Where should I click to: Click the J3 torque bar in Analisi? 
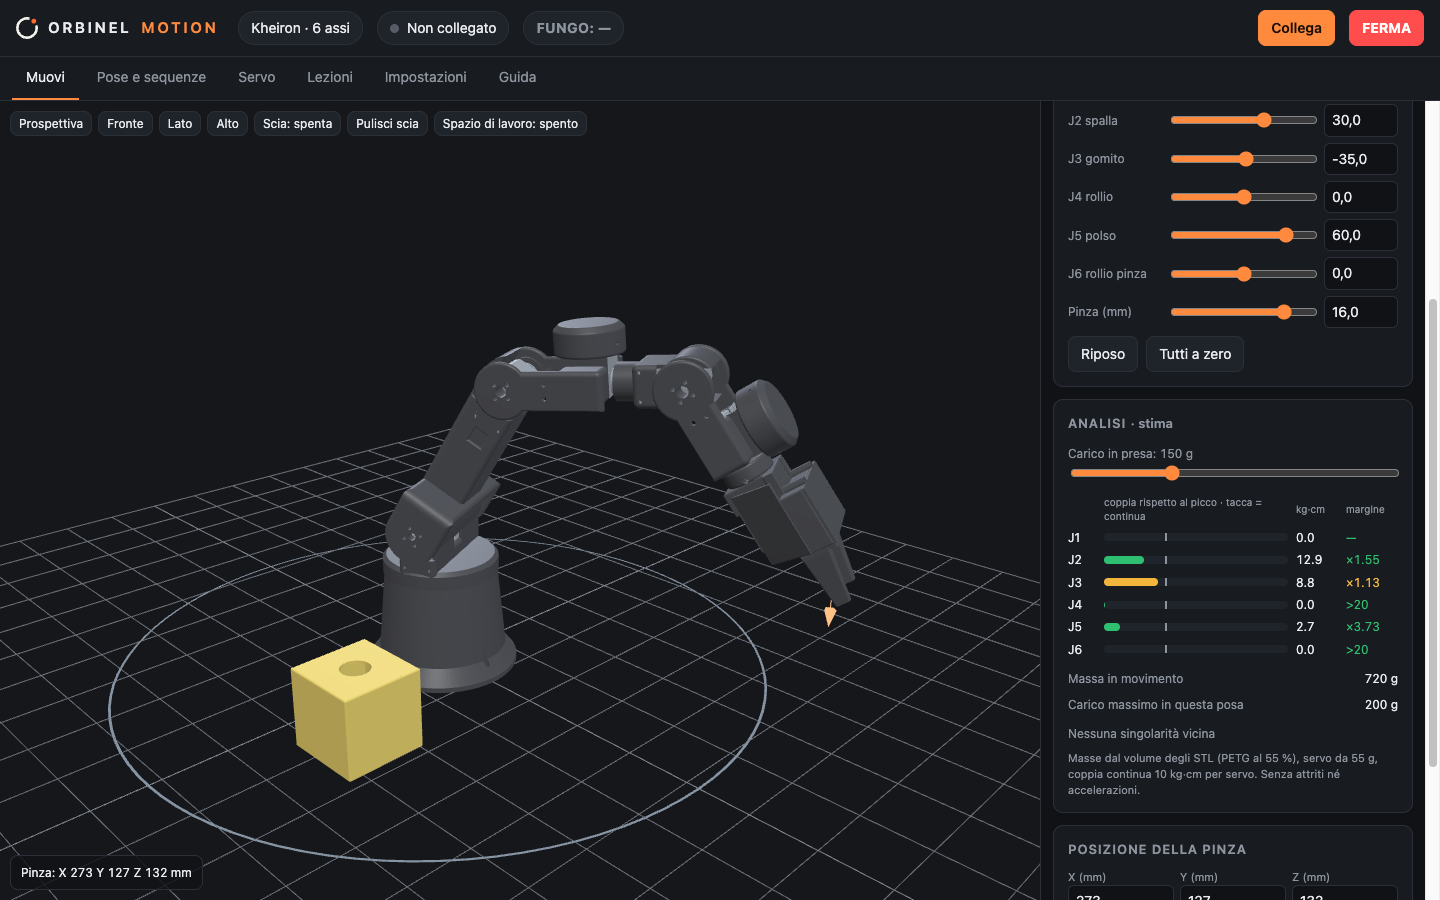(1195, 582)
